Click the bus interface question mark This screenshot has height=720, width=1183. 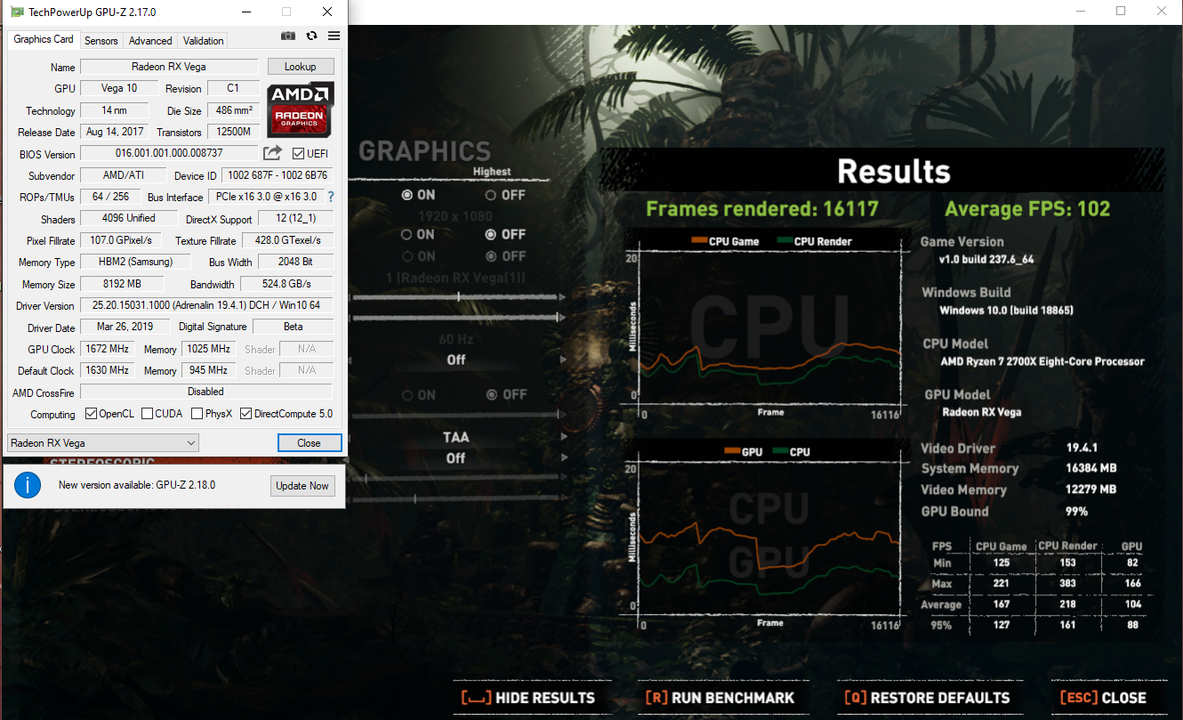330,196
